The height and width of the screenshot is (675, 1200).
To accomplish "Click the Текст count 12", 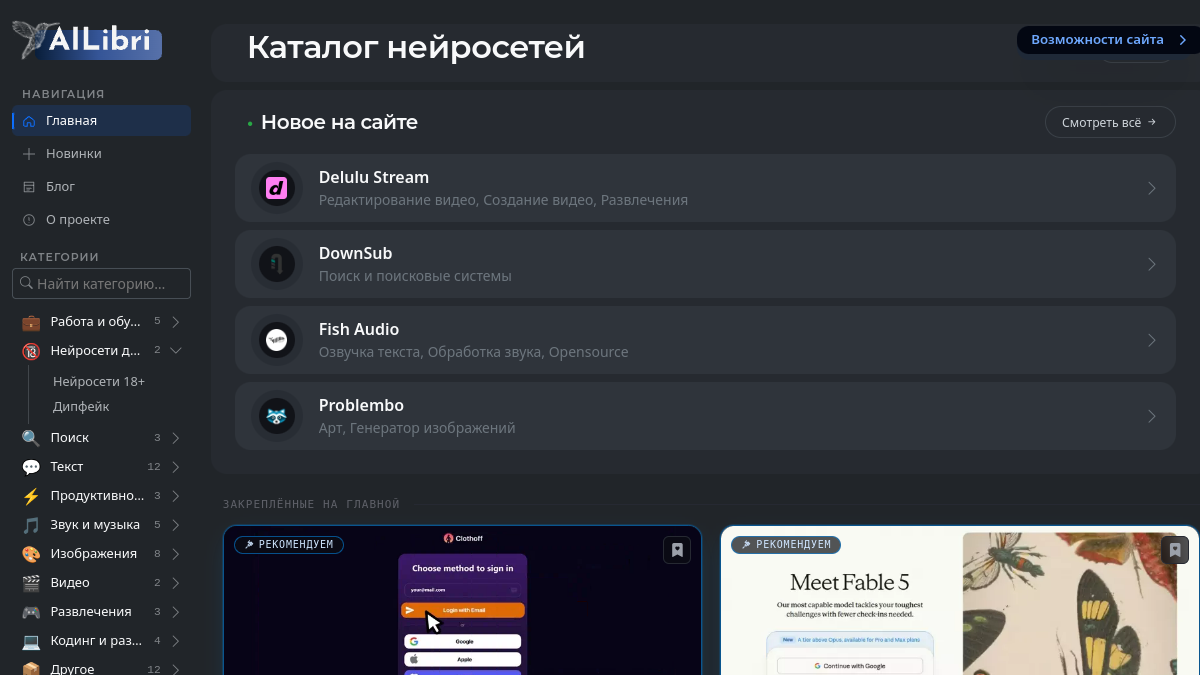I will tap(154, 467).
